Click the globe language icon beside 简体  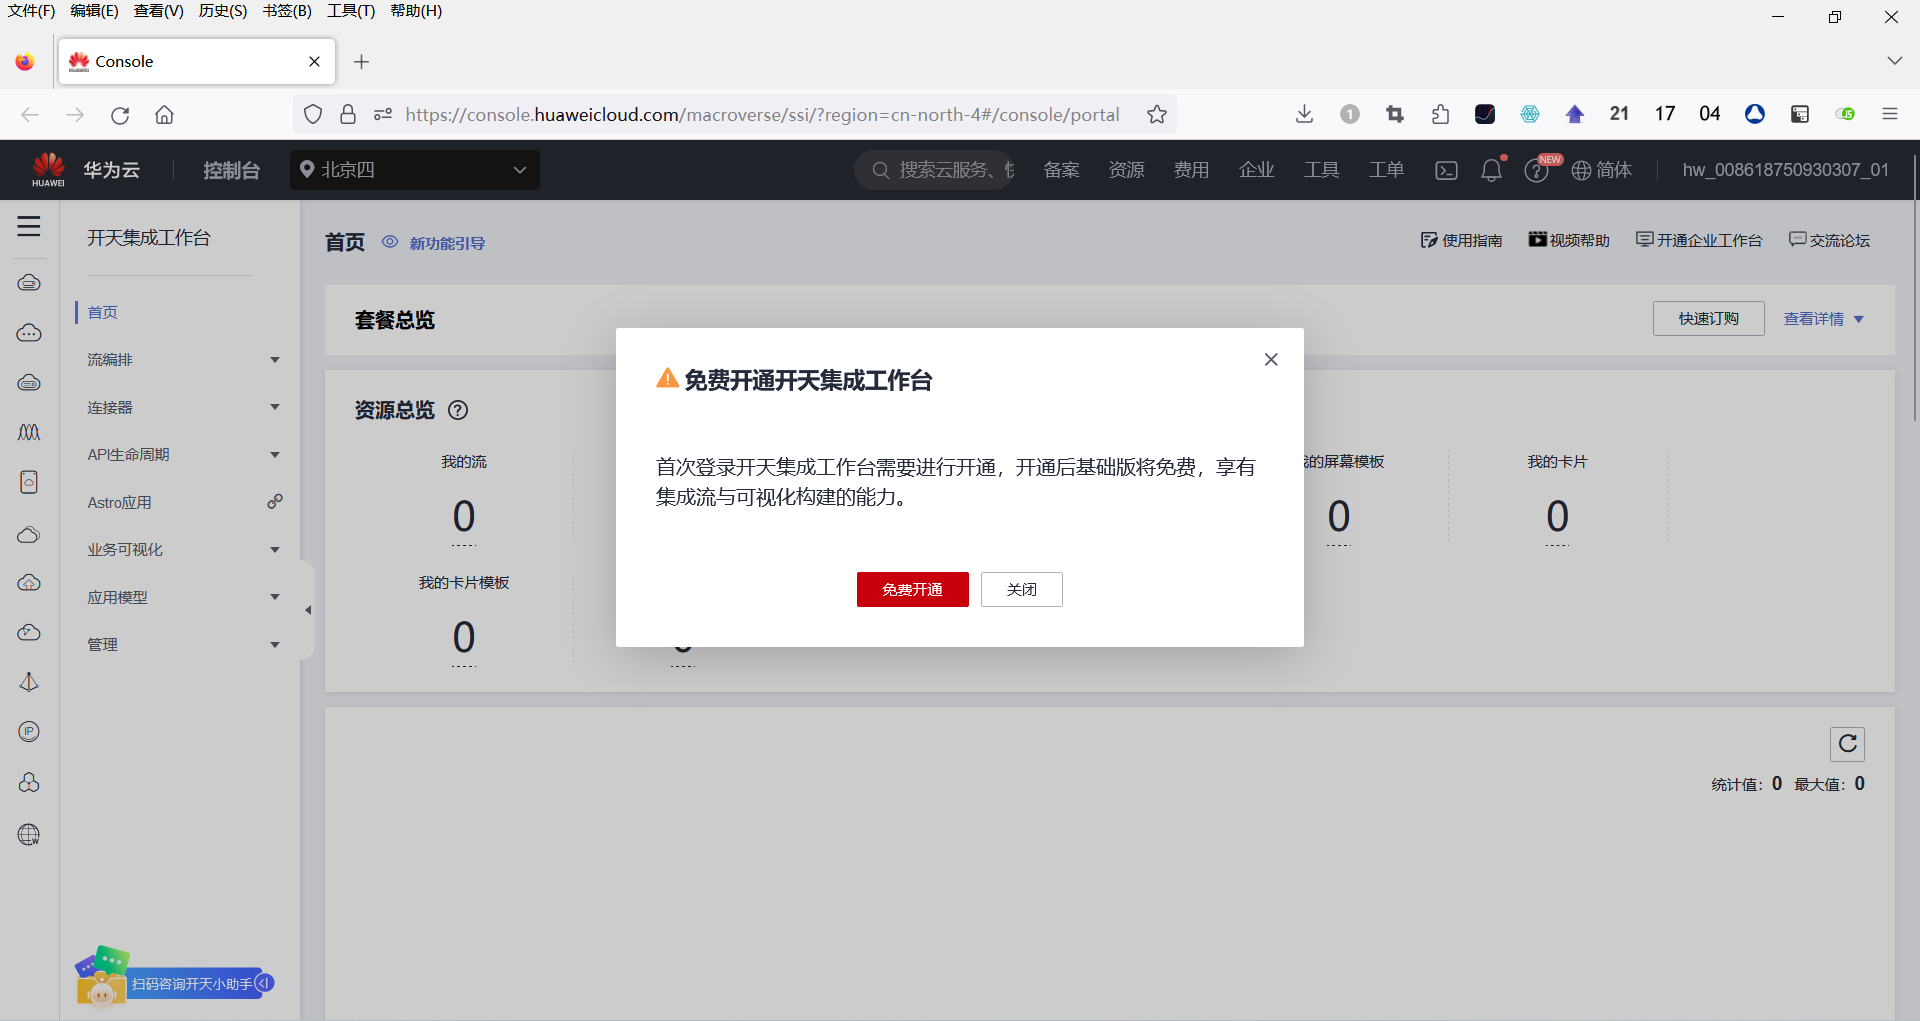pyautogui.click(x=1582, y=170)
